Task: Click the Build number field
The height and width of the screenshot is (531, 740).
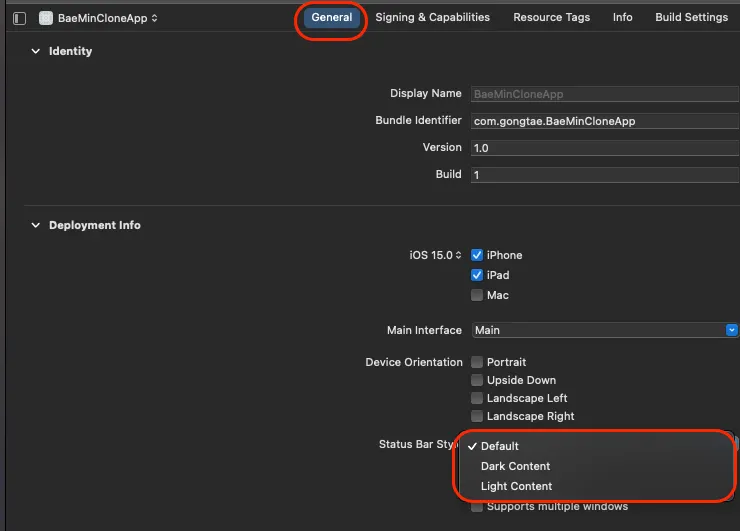Action: 604,175
